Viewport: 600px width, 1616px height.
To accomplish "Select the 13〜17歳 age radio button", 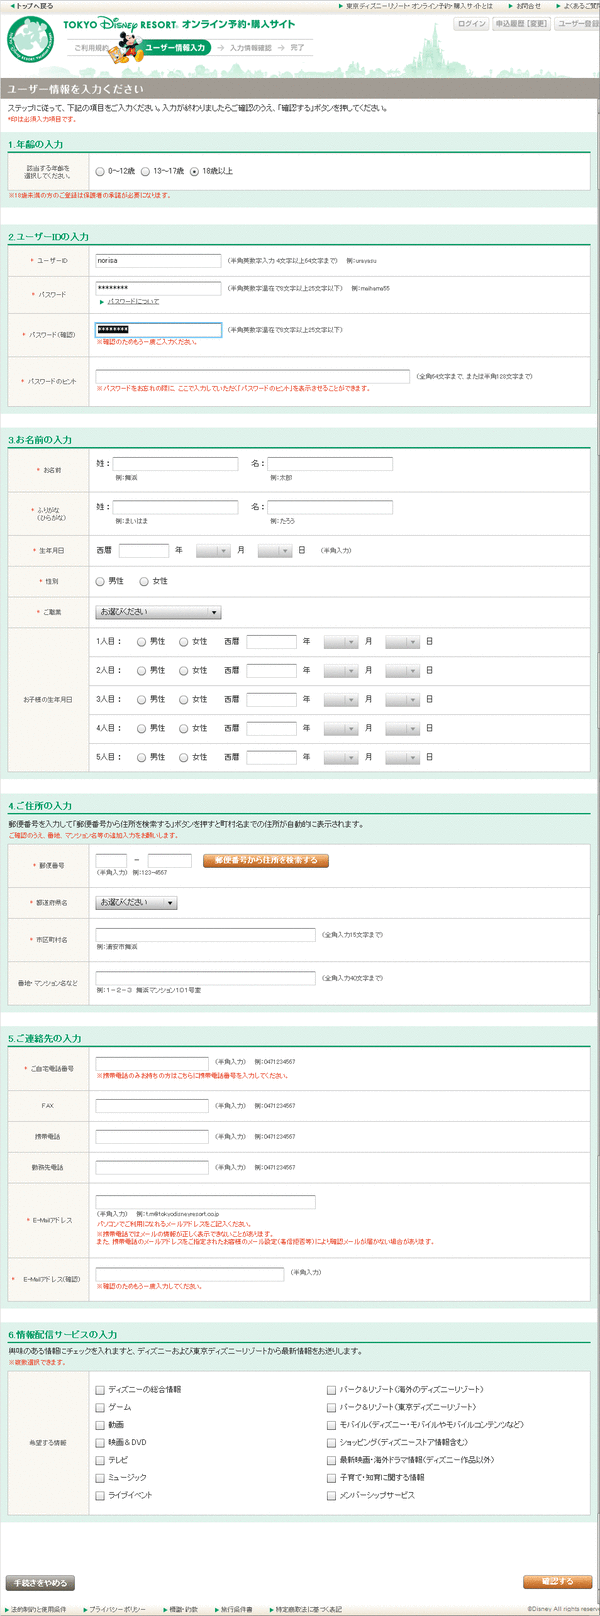I will coord(145,172).
